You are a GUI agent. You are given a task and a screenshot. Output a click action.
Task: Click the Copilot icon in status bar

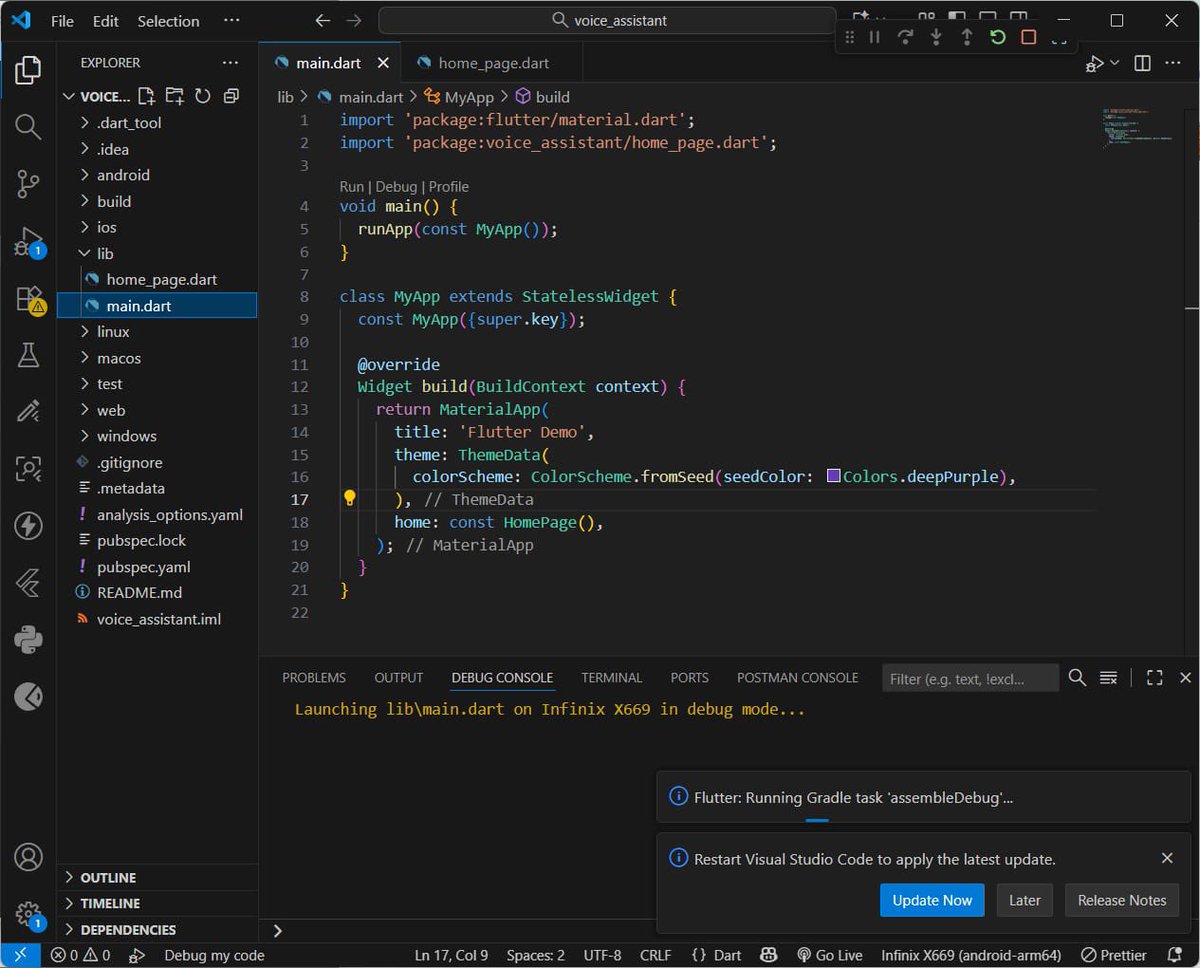point(769,955)
